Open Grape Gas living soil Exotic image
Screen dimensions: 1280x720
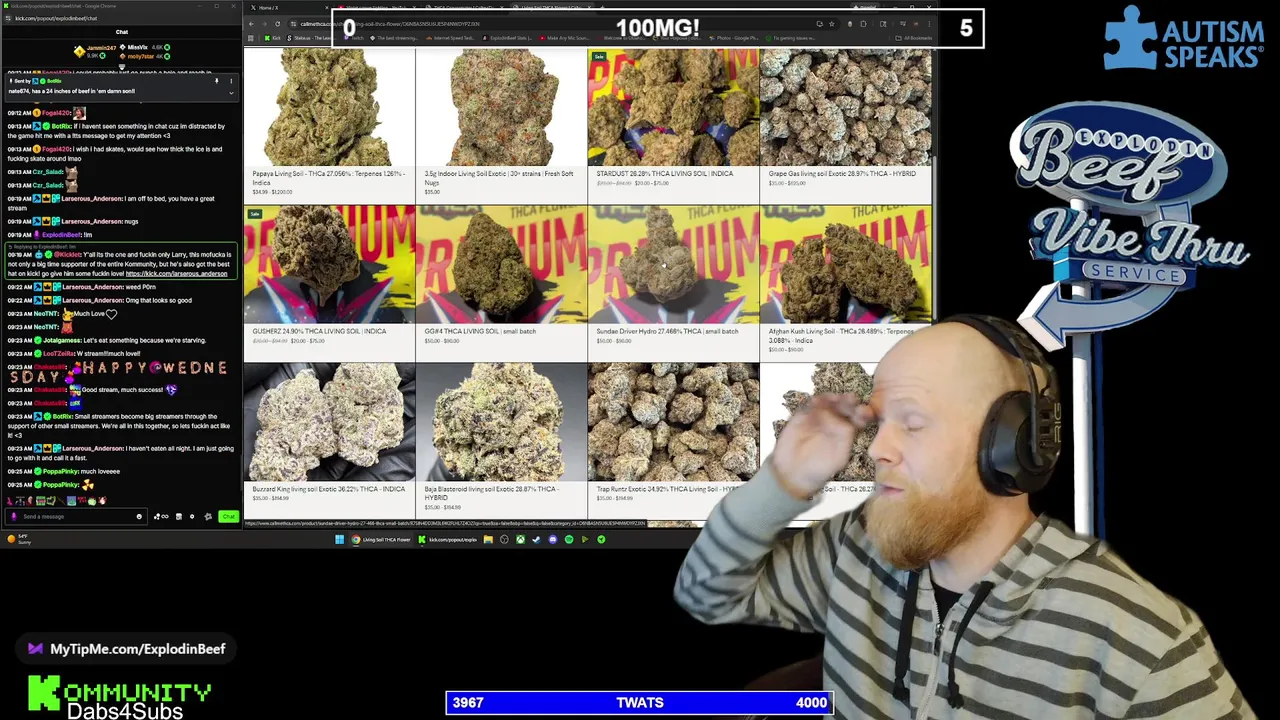coord(845,107)
